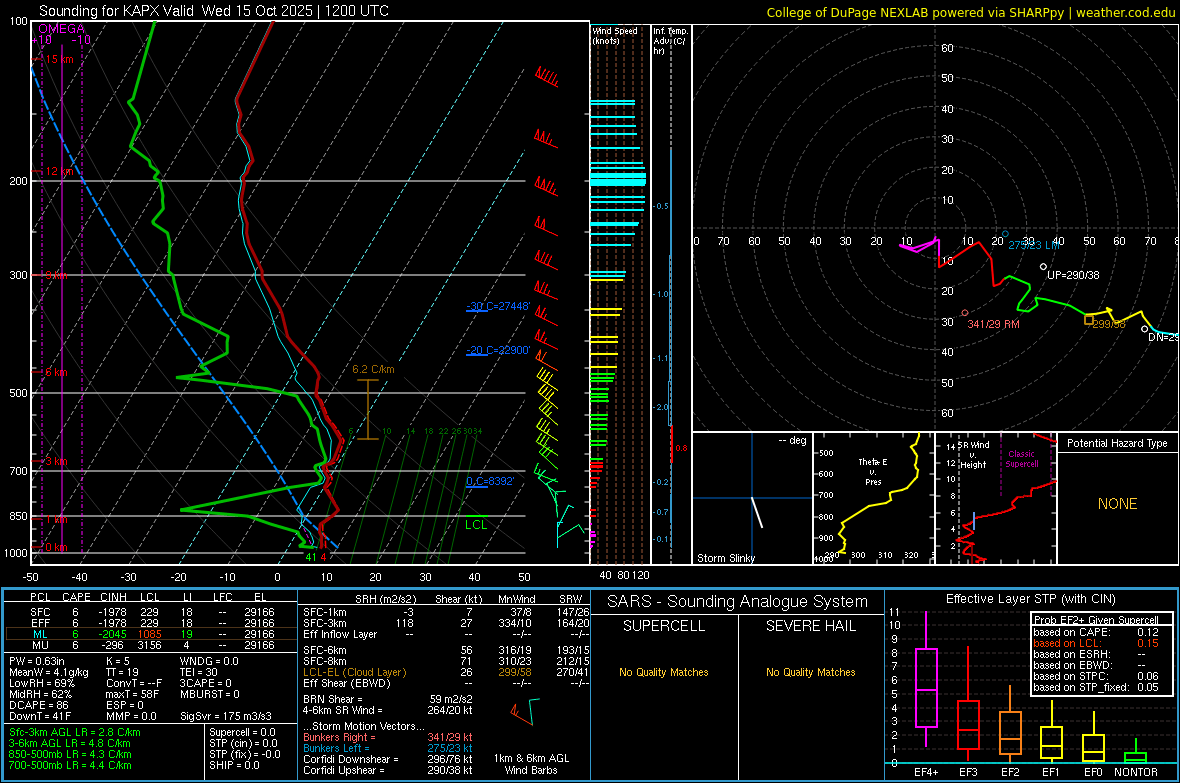Click the 'Corfidi Downshear = 296/76 kt' line
Screen dimensions: 1180x783
(x=388, y=760)
